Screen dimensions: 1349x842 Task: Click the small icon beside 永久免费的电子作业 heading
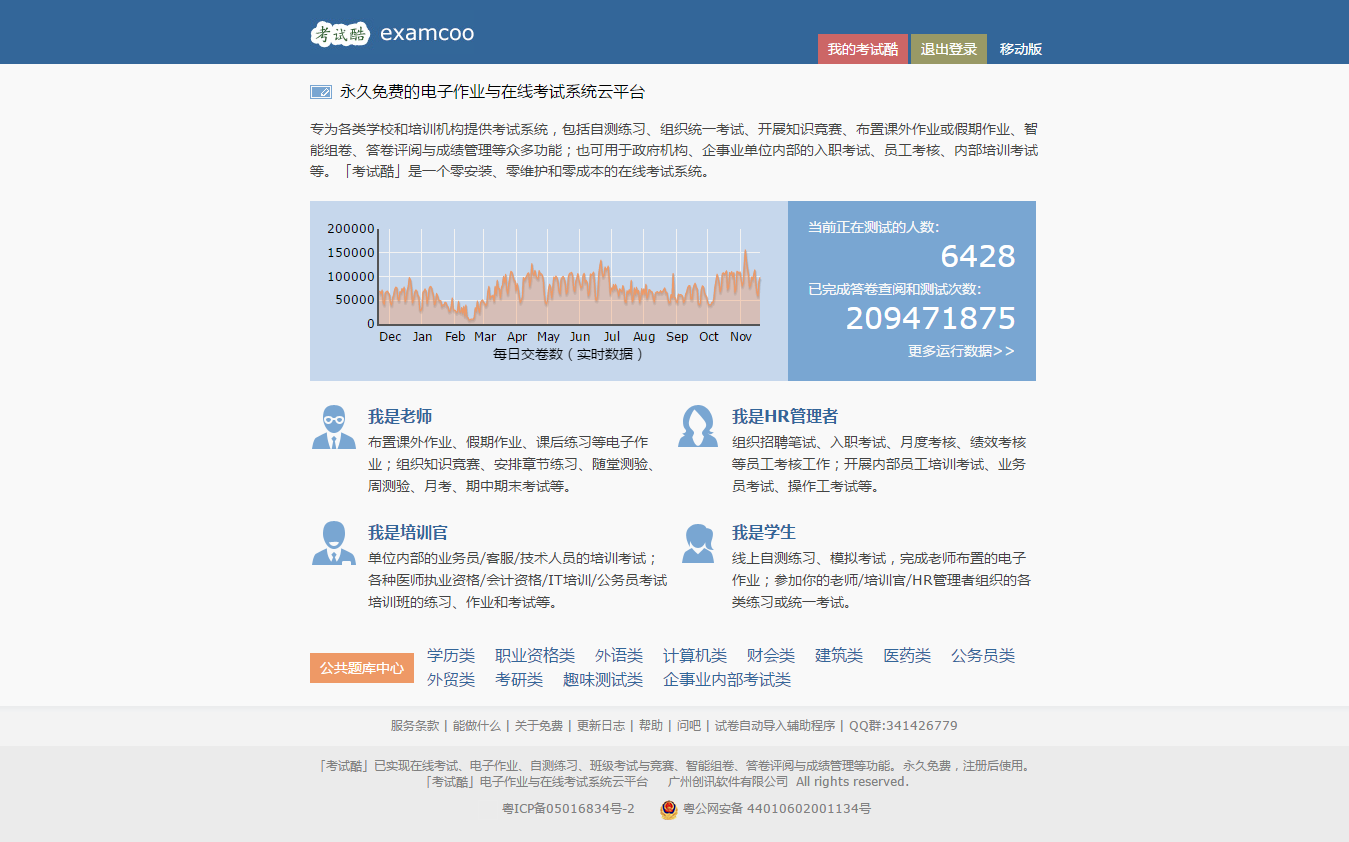[321, 92]
